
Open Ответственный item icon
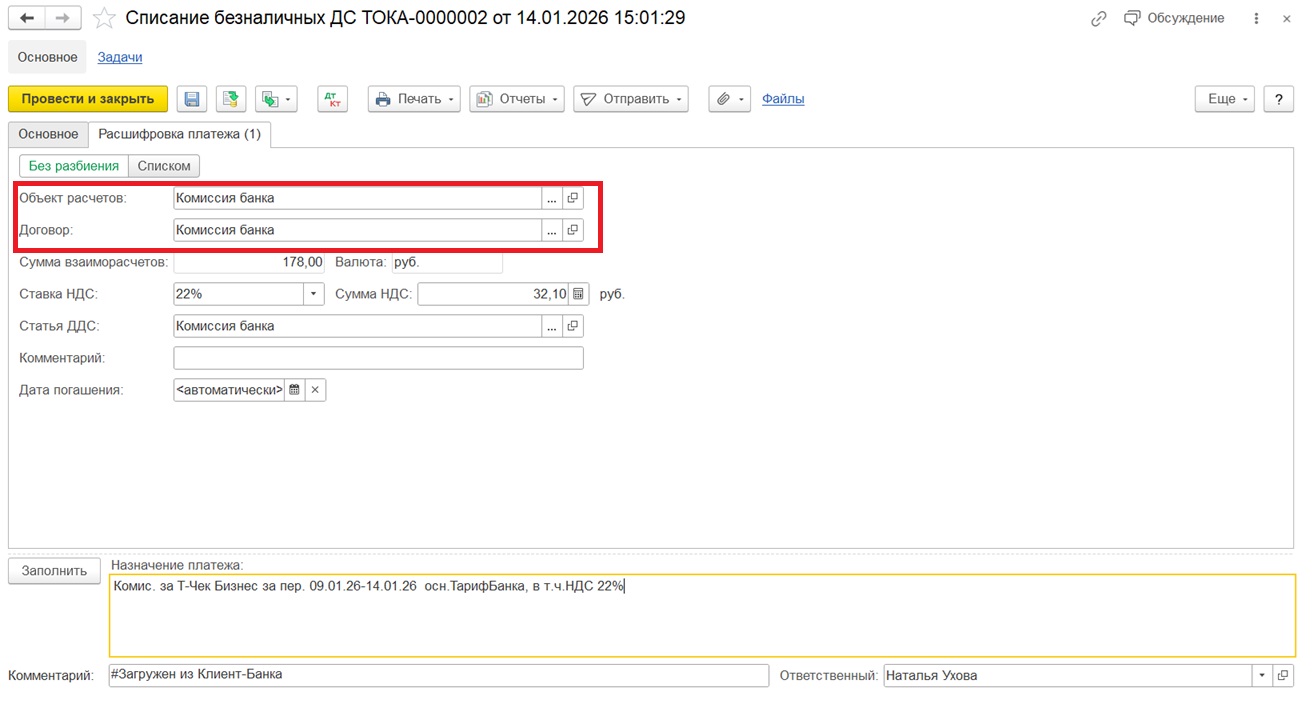(x=1283, y=675)
